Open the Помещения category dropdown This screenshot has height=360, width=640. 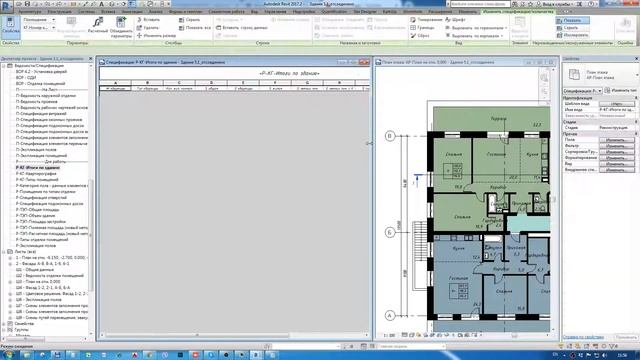39,20
